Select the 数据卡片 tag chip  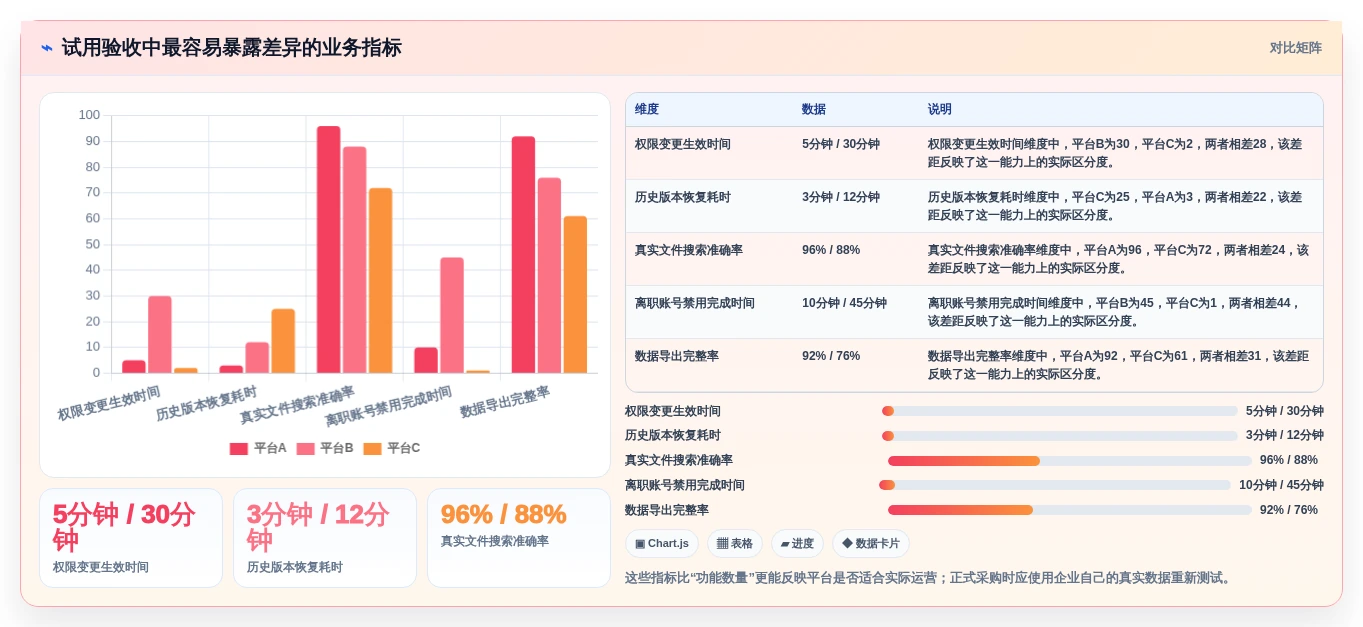(x=871, y=544)
